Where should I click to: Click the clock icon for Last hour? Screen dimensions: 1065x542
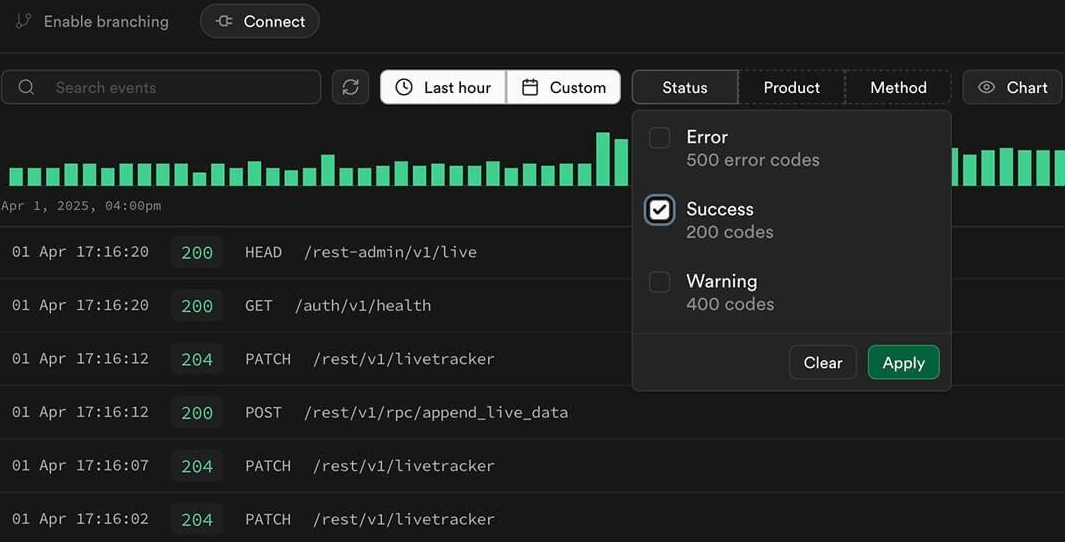click(404, 87)
